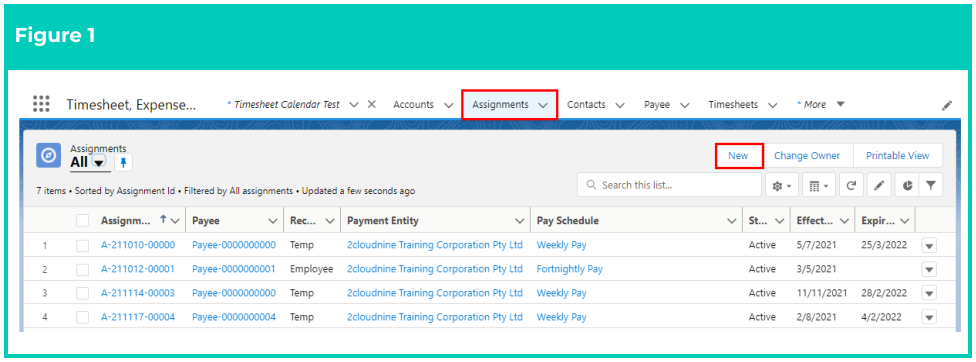
Task: Open row actions for A-211010-00000
Action: click(x=929, y=246)
